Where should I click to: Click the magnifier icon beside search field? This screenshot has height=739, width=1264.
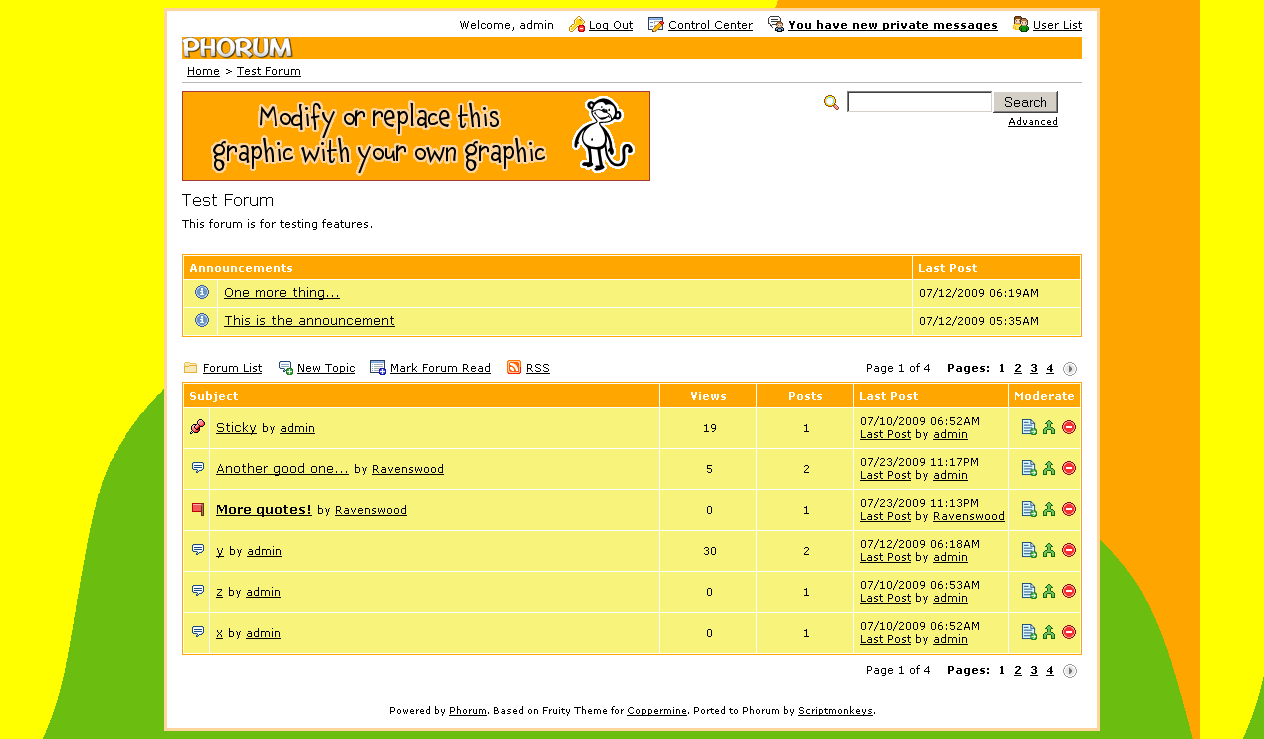(831, 102)
